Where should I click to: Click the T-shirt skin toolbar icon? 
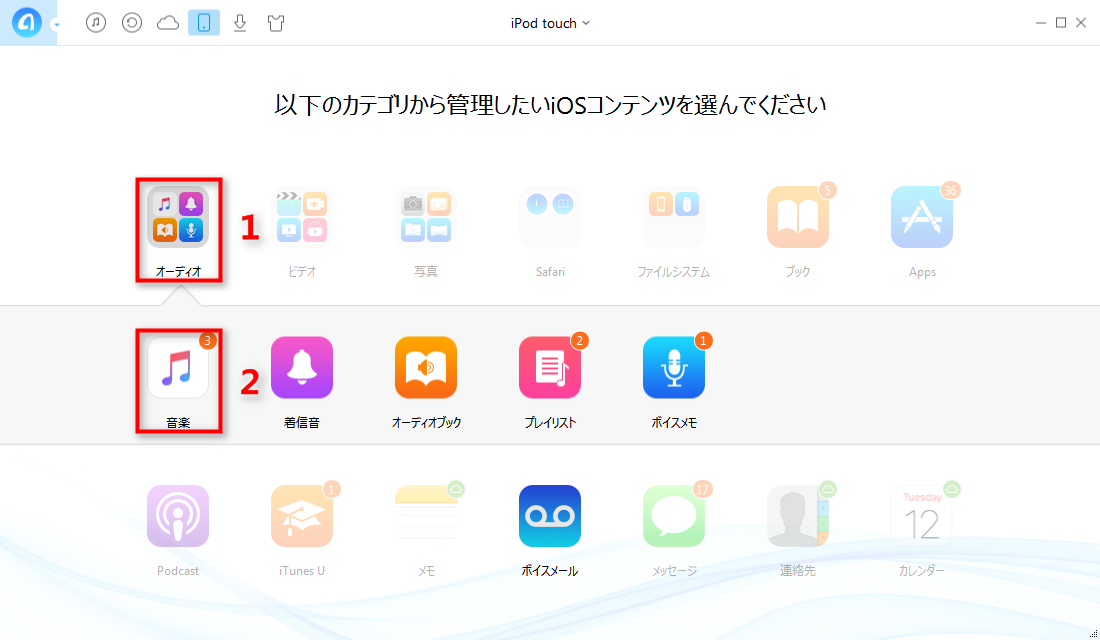pos(276,23)
